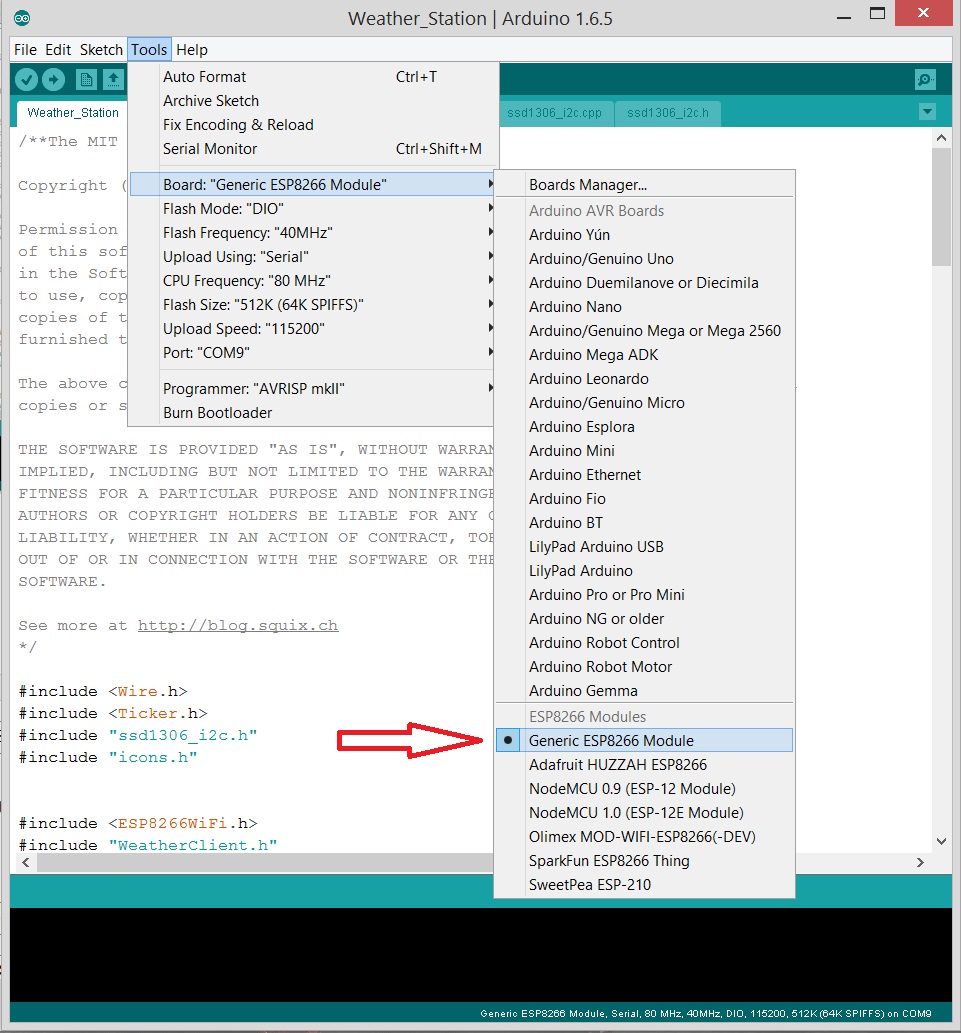Expand the Upload Using "Serial" submenu

[x=312, y=257]
